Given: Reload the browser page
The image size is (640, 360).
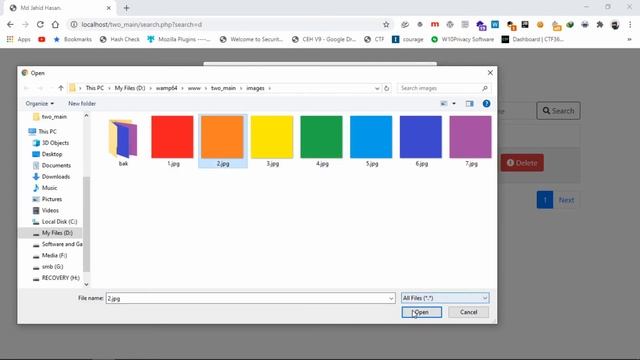Looking at the screenshot, I should 40,24.
